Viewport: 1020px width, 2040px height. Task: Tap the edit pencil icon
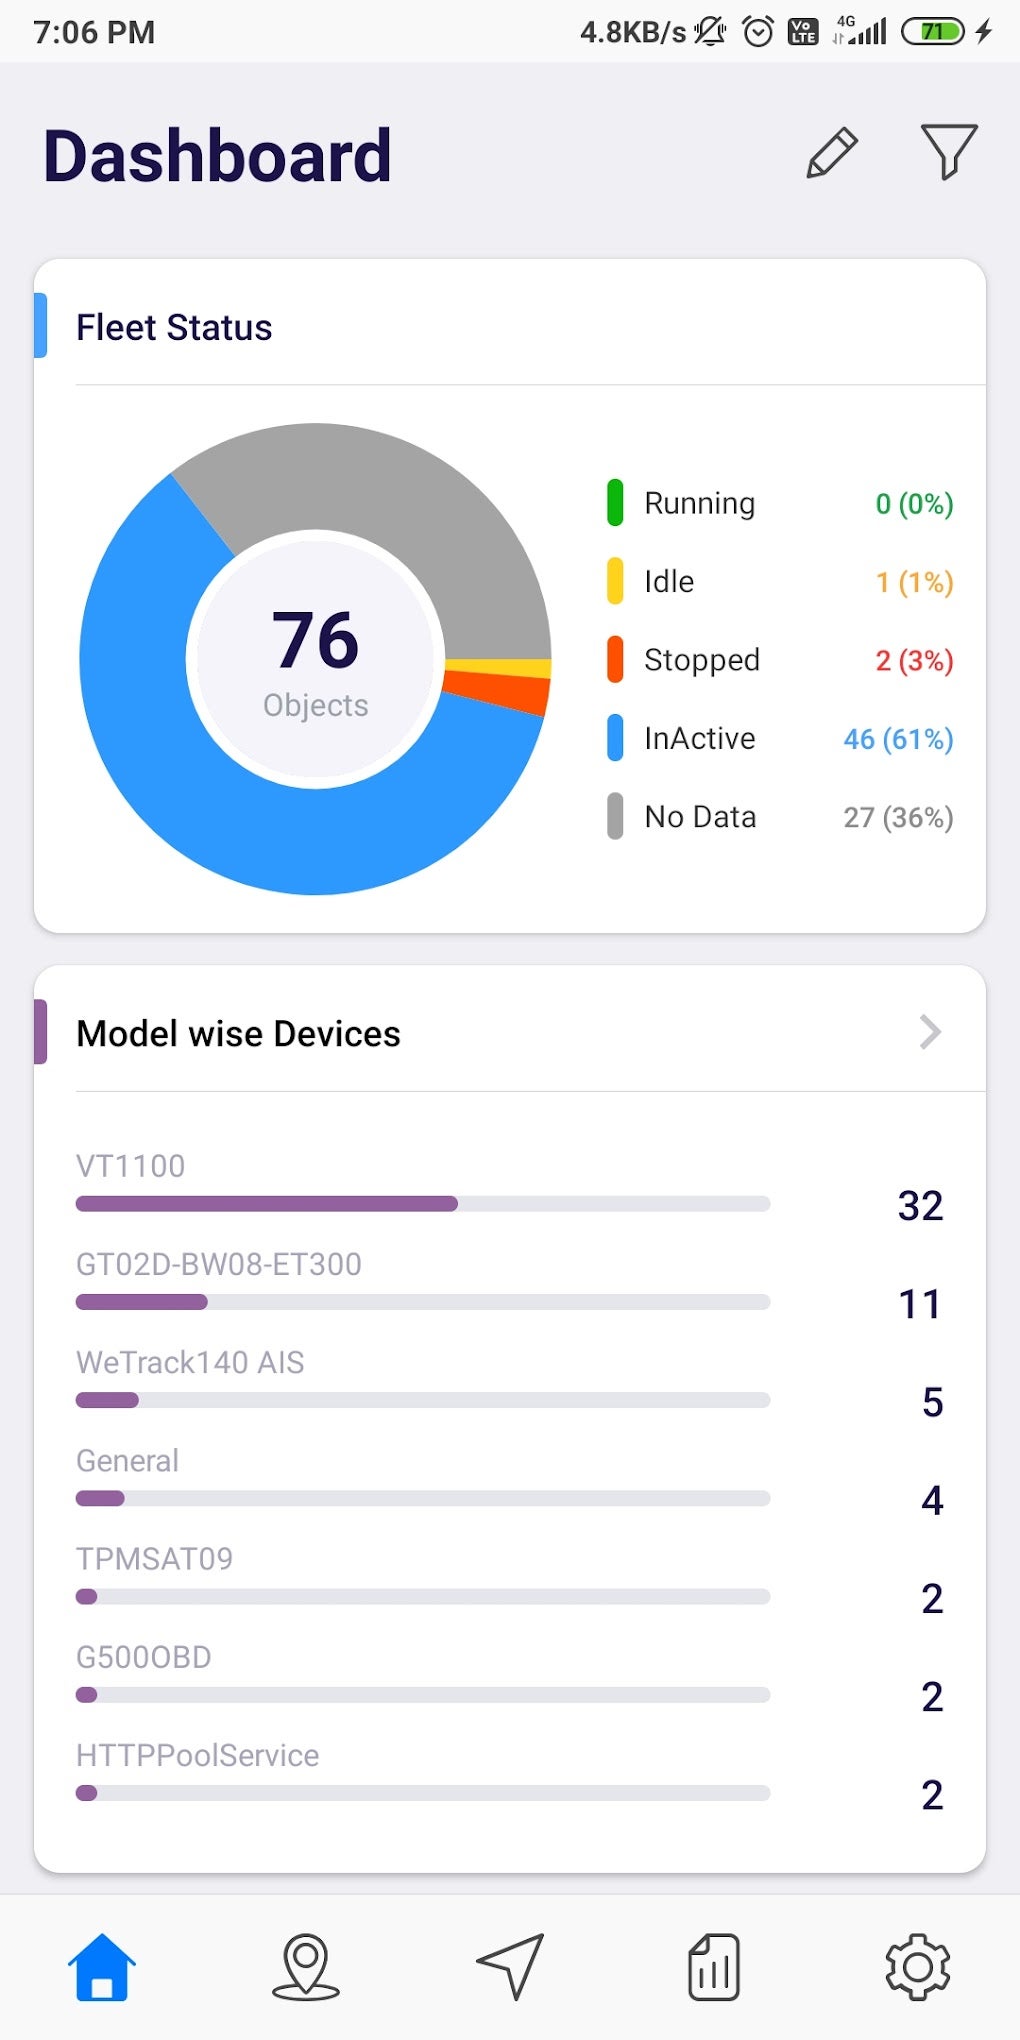click(832, 153)
